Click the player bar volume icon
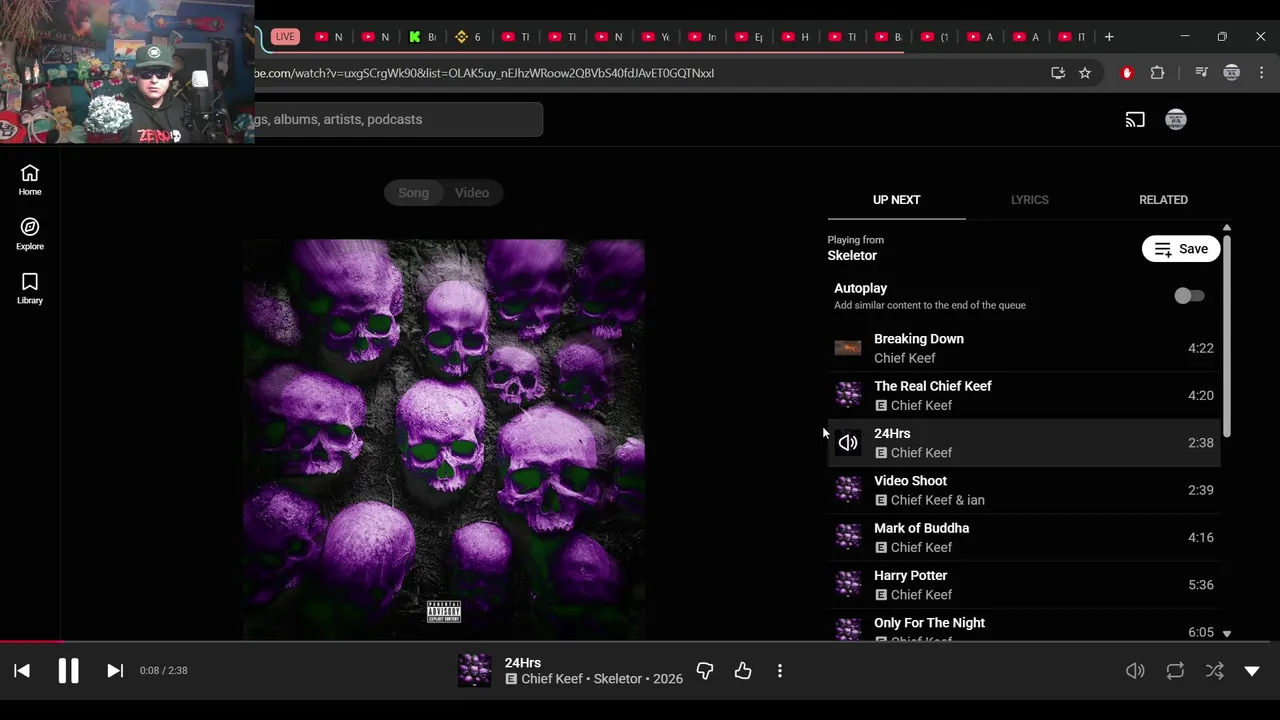The image size is (1280, 720). (x=1135, y=671)
